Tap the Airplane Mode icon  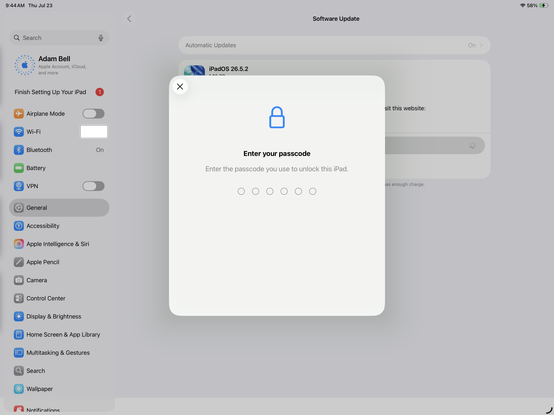[19, 114]
